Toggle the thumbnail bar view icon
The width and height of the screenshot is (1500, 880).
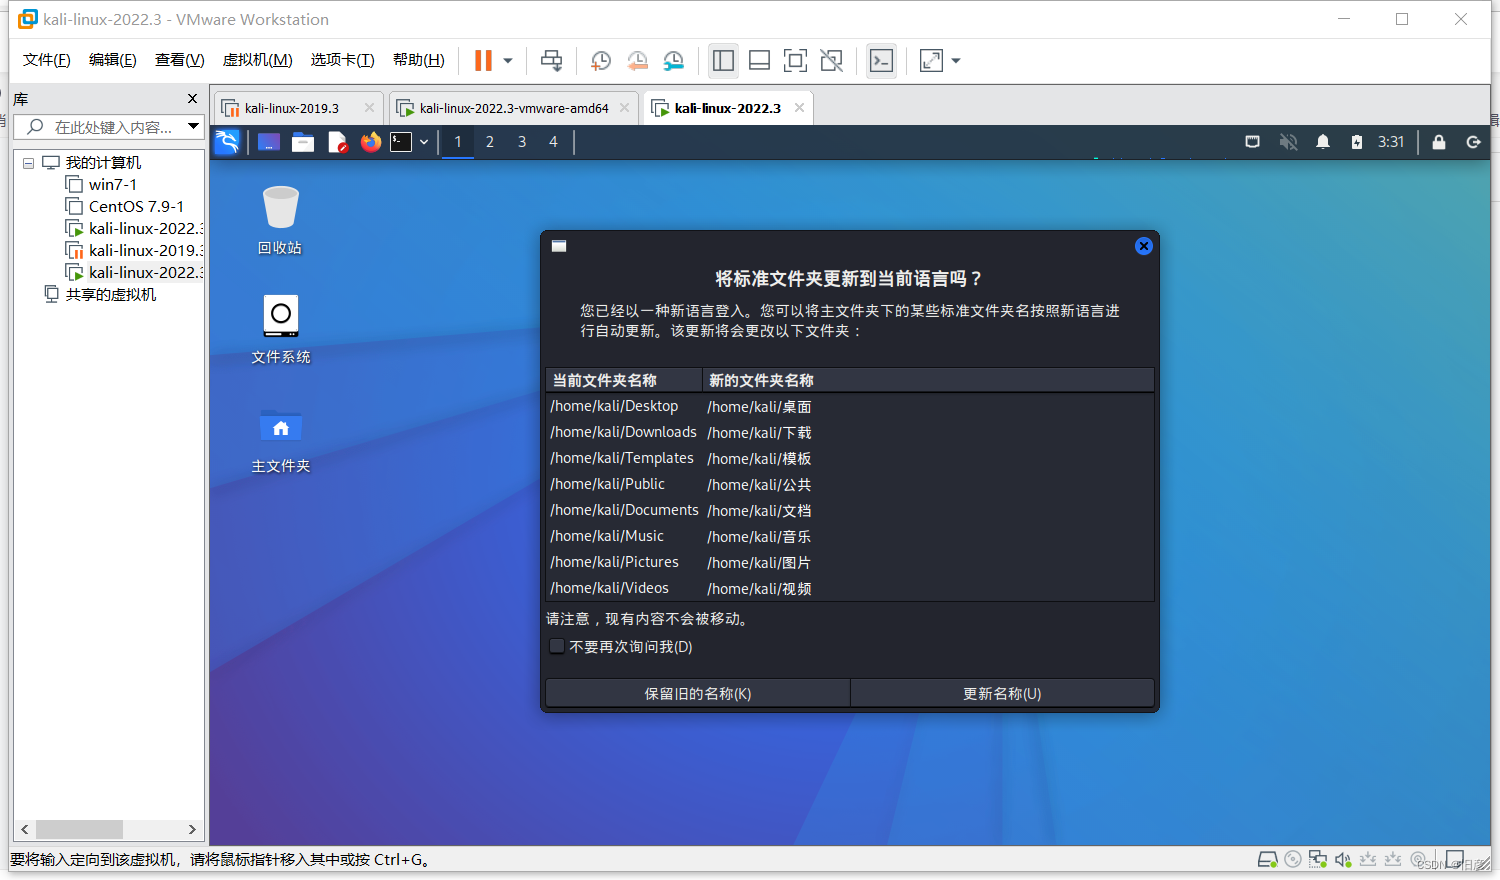759,61
